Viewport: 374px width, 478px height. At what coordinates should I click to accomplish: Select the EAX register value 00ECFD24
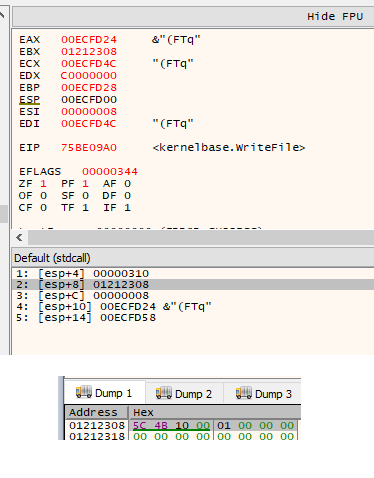click(x=89, y=40)
